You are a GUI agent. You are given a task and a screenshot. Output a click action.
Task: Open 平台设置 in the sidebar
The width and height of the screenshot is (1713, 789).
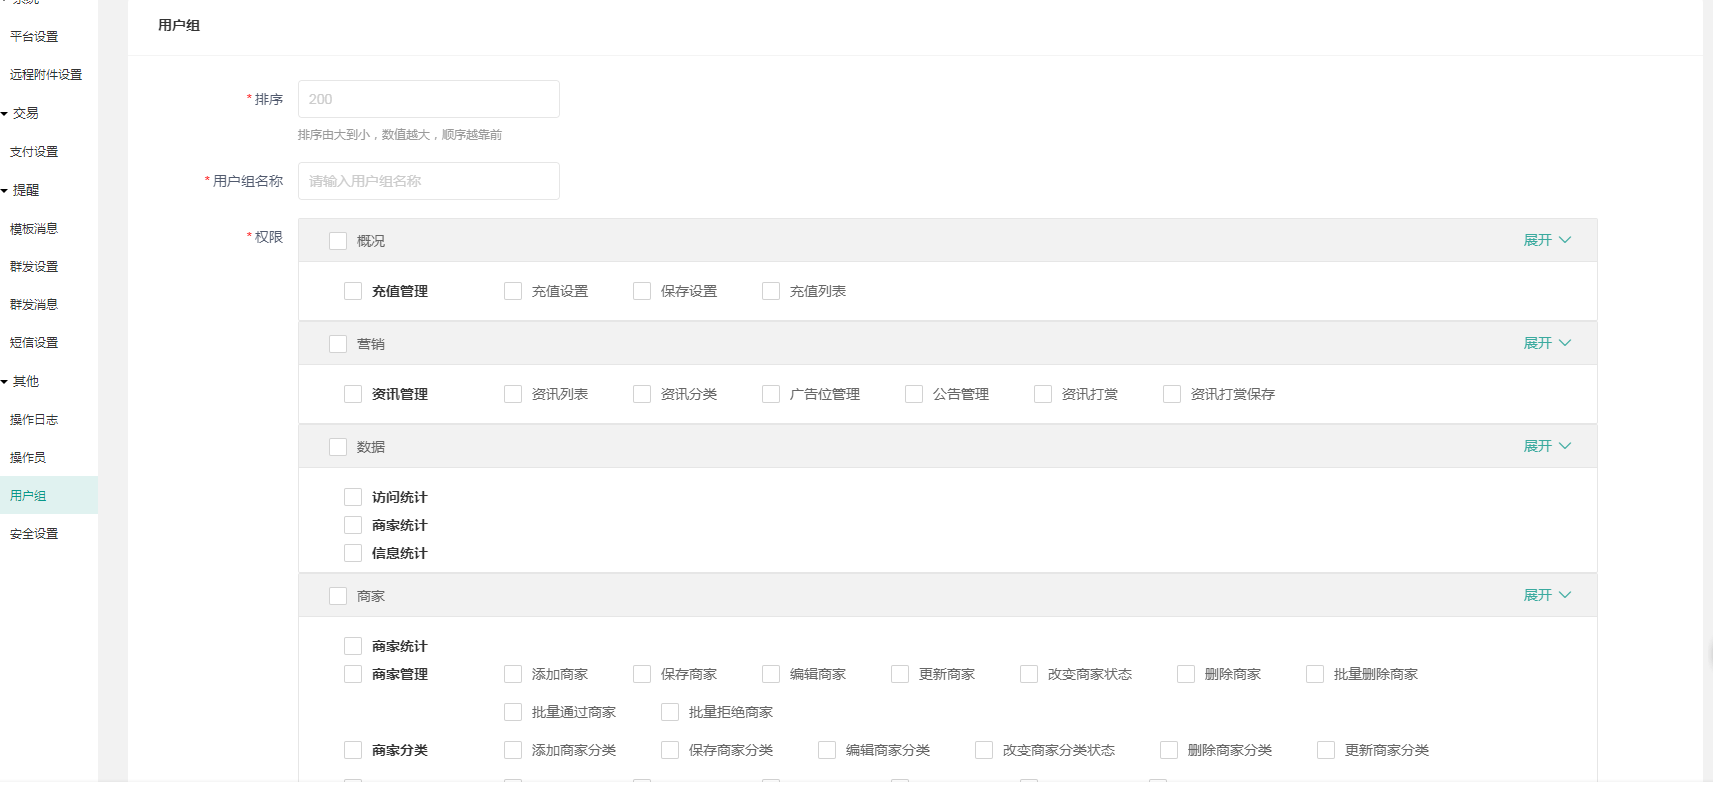pyautogui.click(x=34, y=37)
